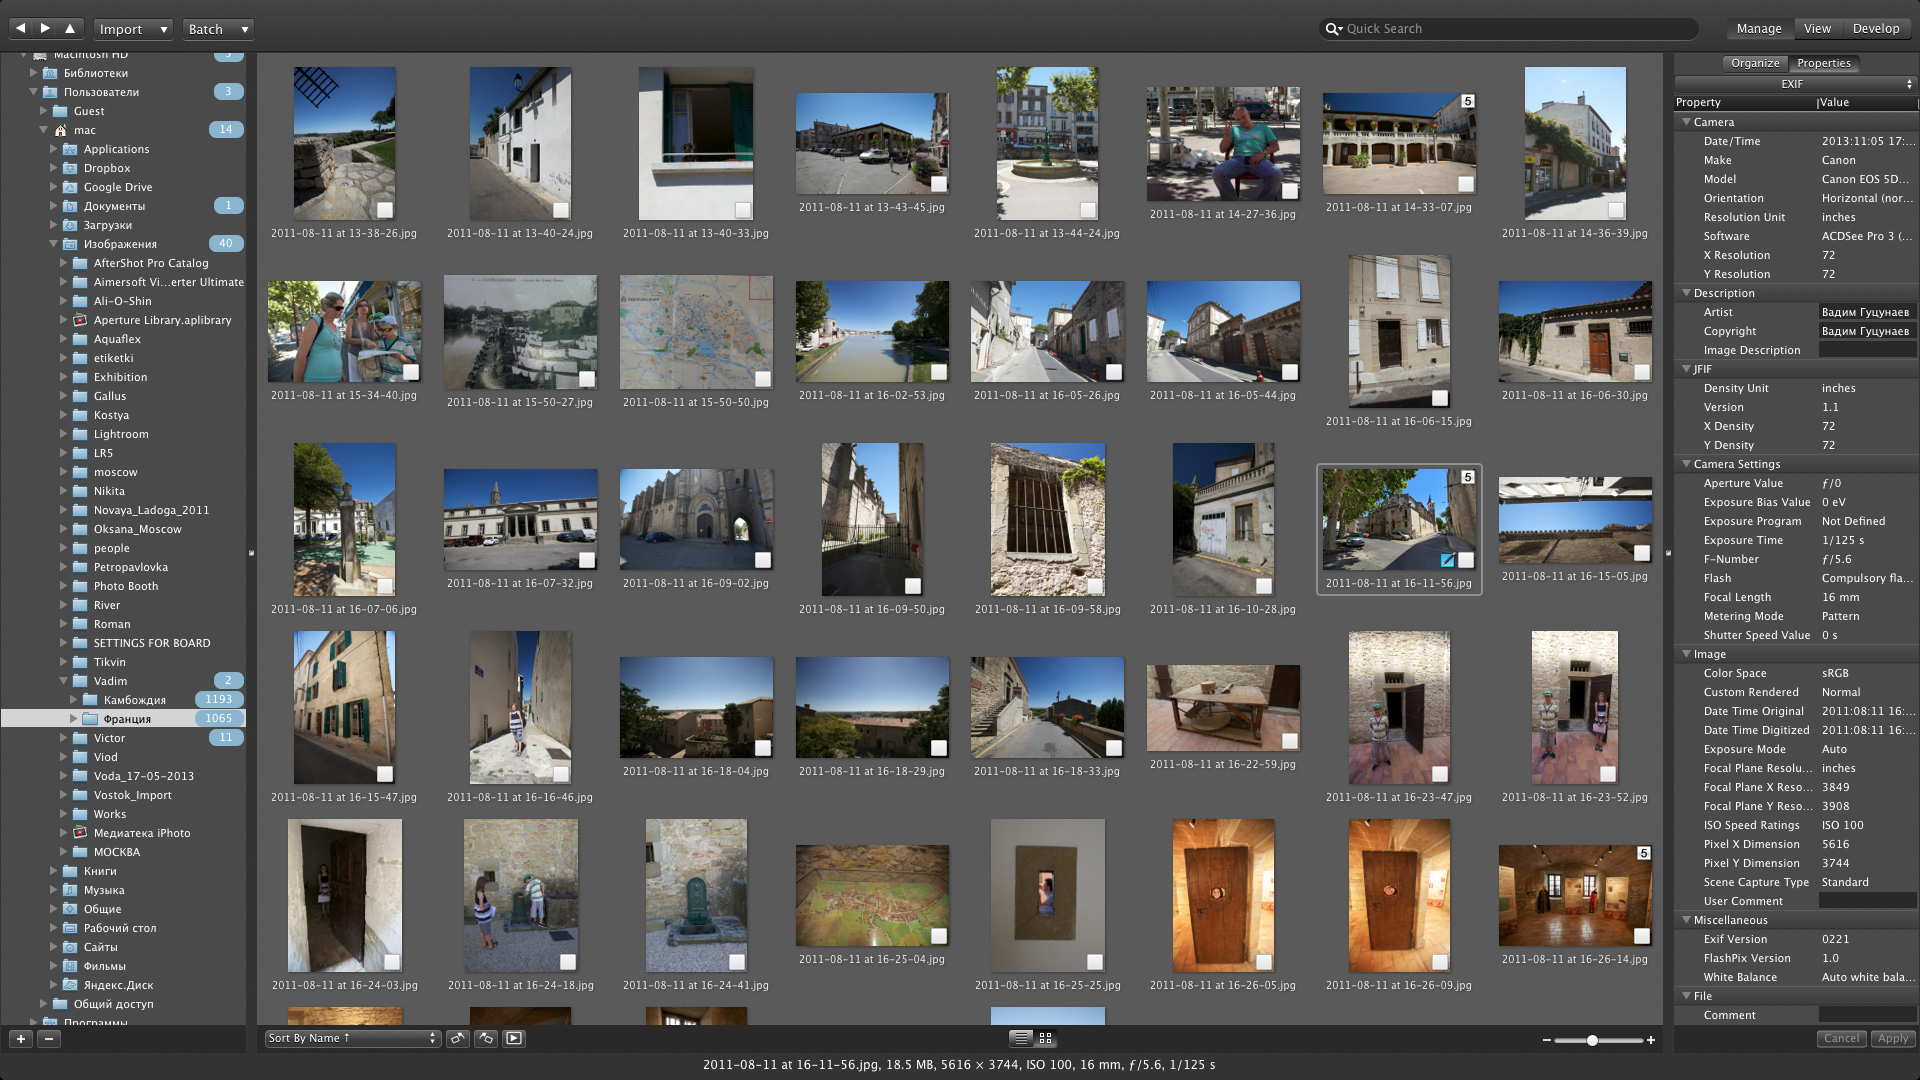Viewport: 1920px width, 1080px height.
Task: Tick the checkbox on 2011-08-11 at 16-02-53.jpg
Action: [x=939, y=372]
